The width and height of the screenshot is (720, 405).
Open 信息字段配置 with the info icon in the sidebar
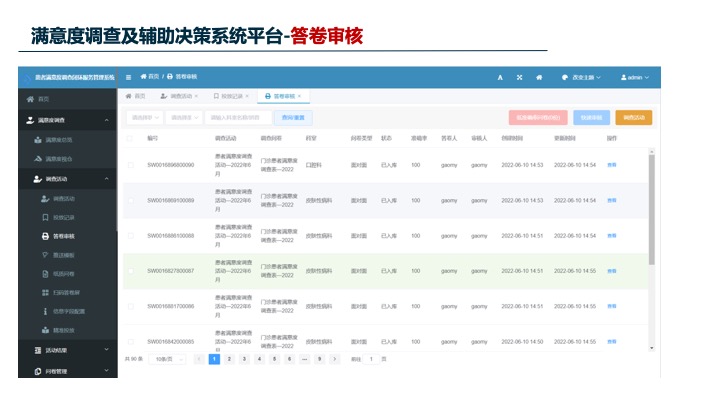point(68,312)
